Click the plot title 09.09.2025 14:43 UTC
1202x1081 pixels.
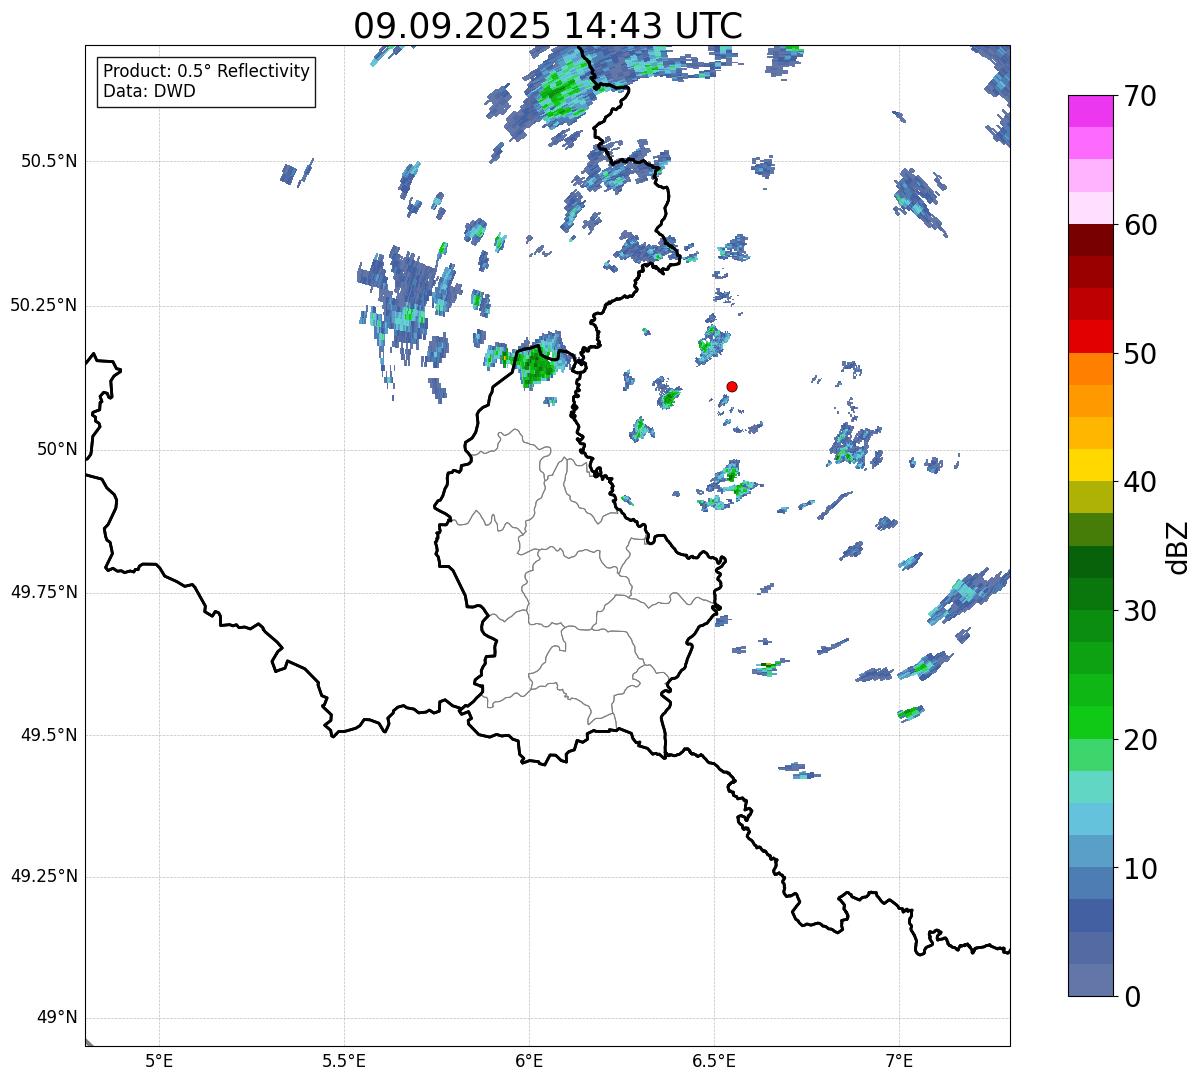coord(548,26)
